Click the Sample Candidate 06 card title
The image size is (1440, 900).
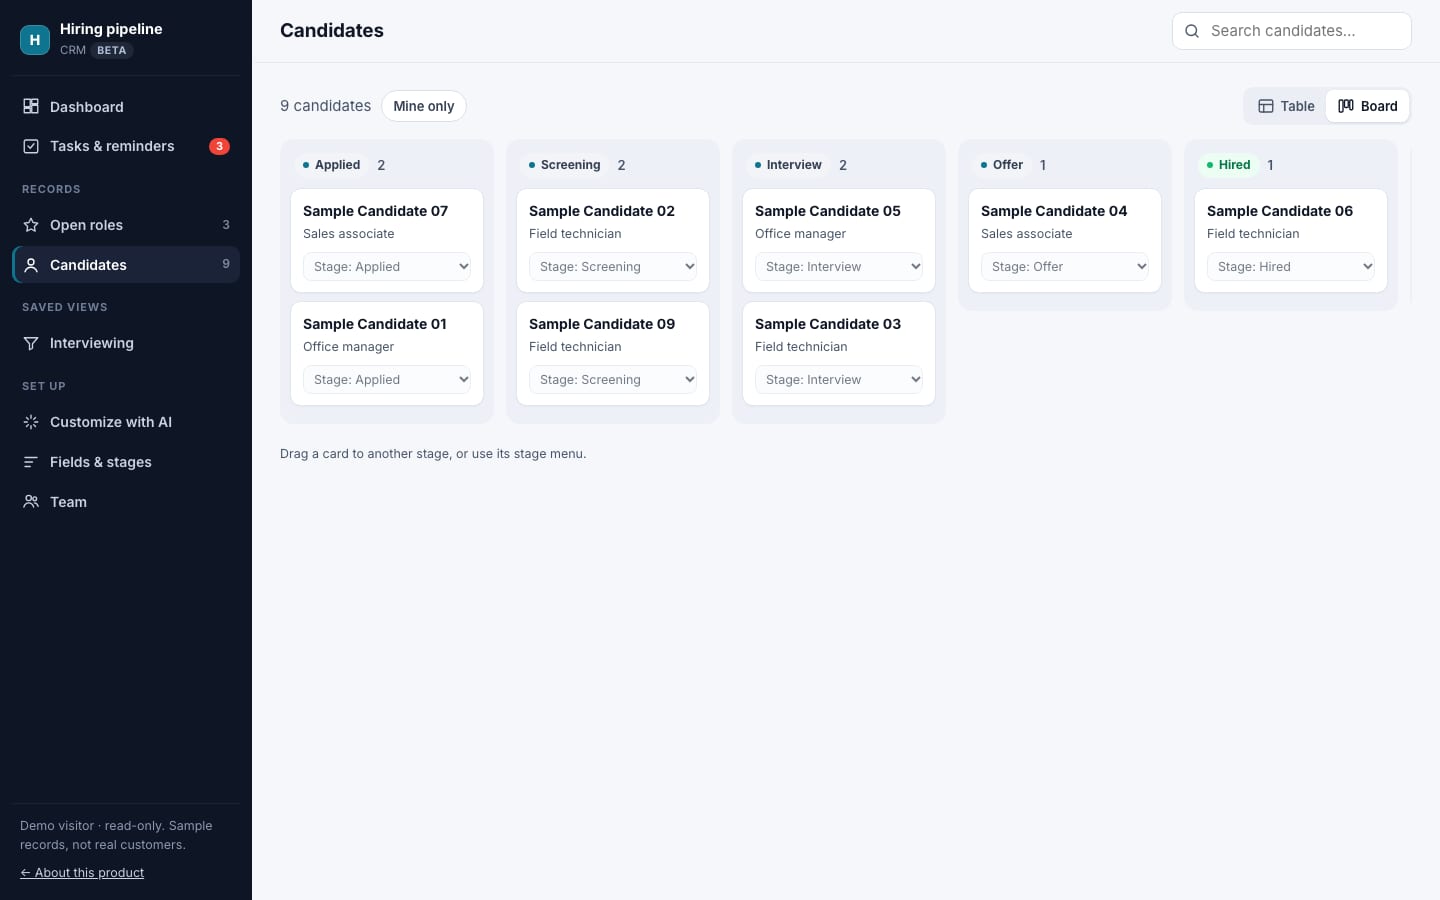1280,211
